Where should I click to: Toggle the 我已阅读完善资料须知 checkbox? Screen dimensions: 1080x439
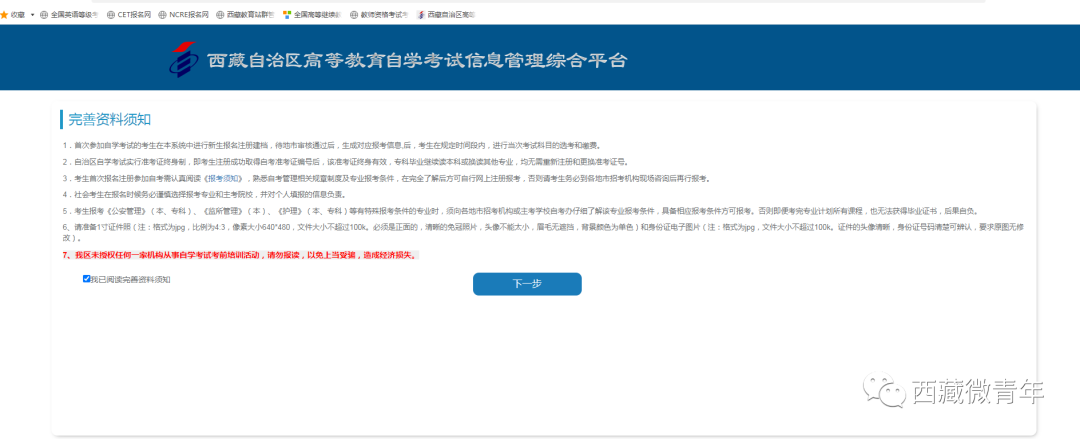(x=87, y=279)
